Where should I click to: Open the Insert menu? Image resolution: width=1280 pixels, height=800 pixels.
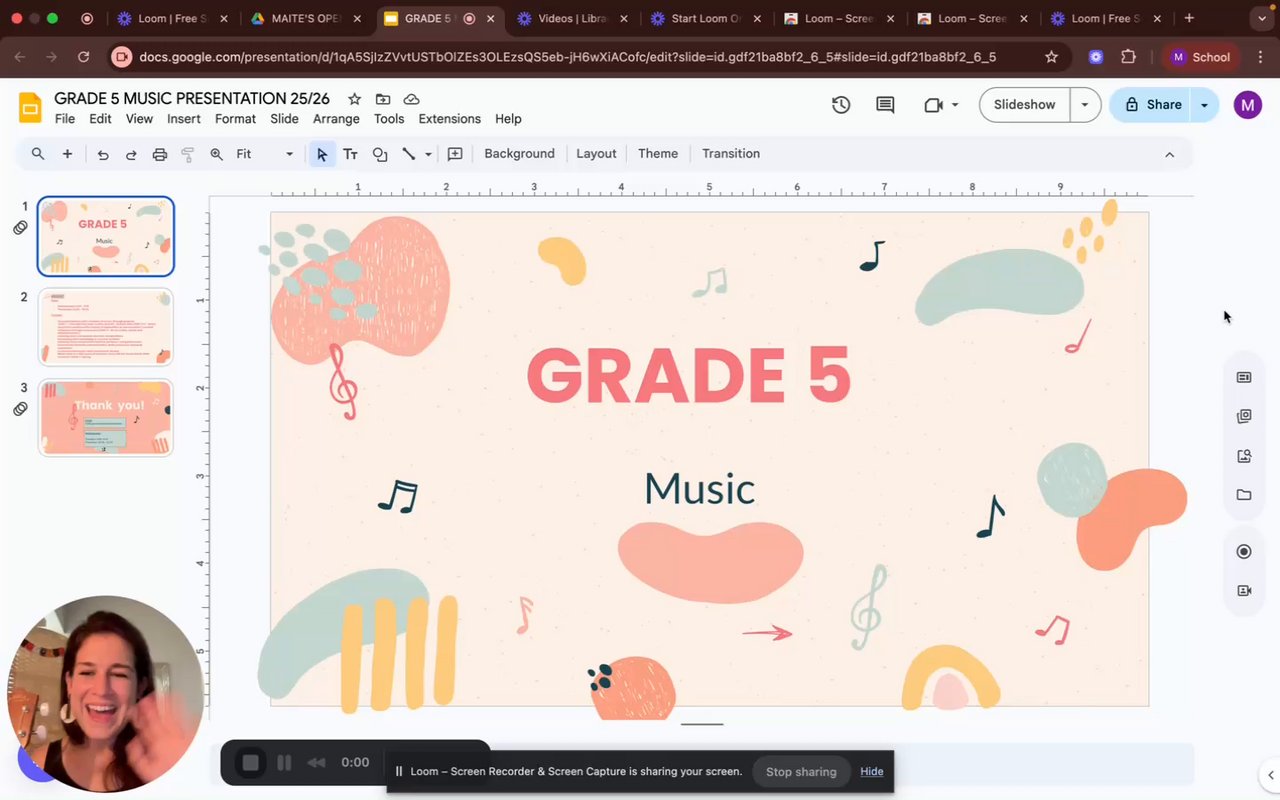[184, 119]
